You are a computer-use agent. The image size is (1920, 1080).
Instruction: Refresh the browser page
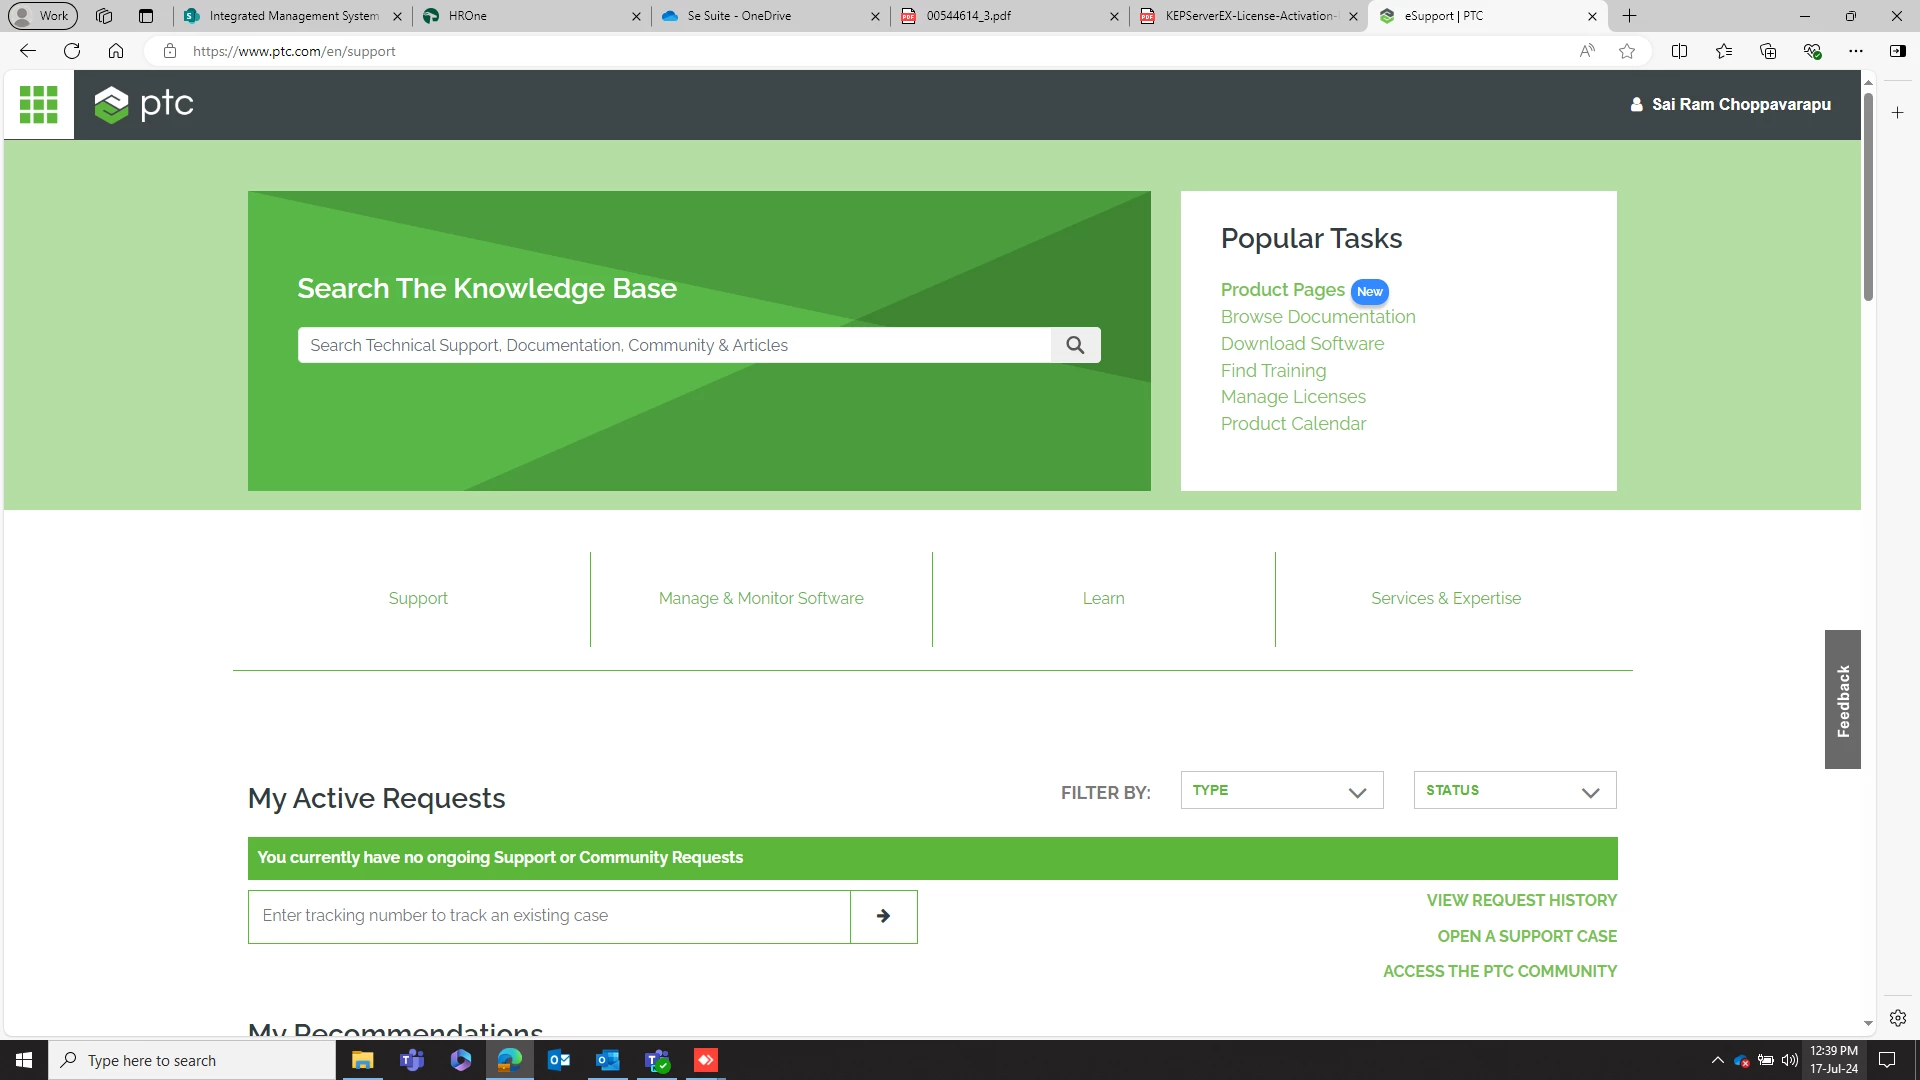(72, 51)
